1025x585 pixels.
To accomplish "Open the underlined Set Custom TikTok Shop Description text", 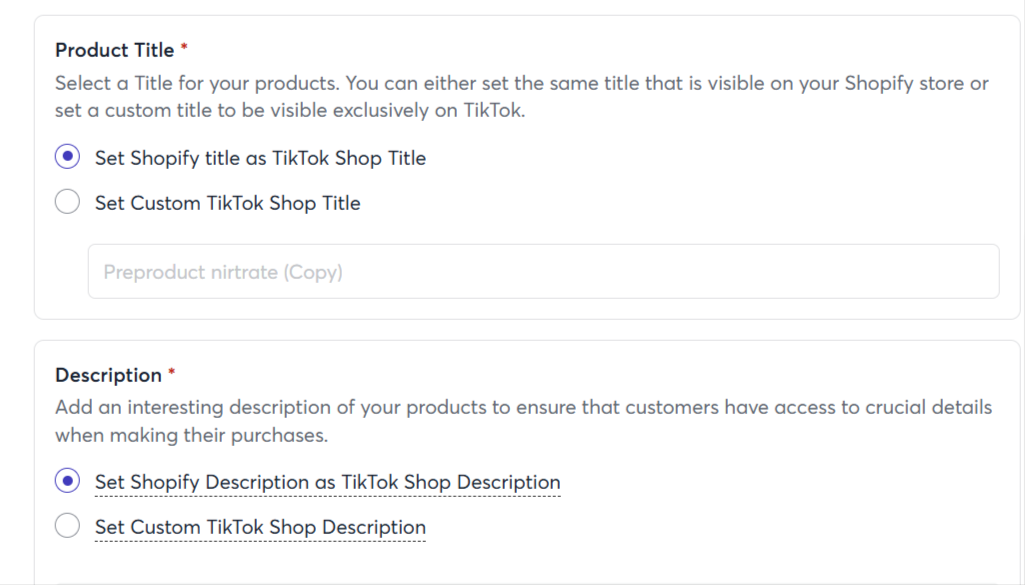I will pyautogui.click(x=260, y=527).
